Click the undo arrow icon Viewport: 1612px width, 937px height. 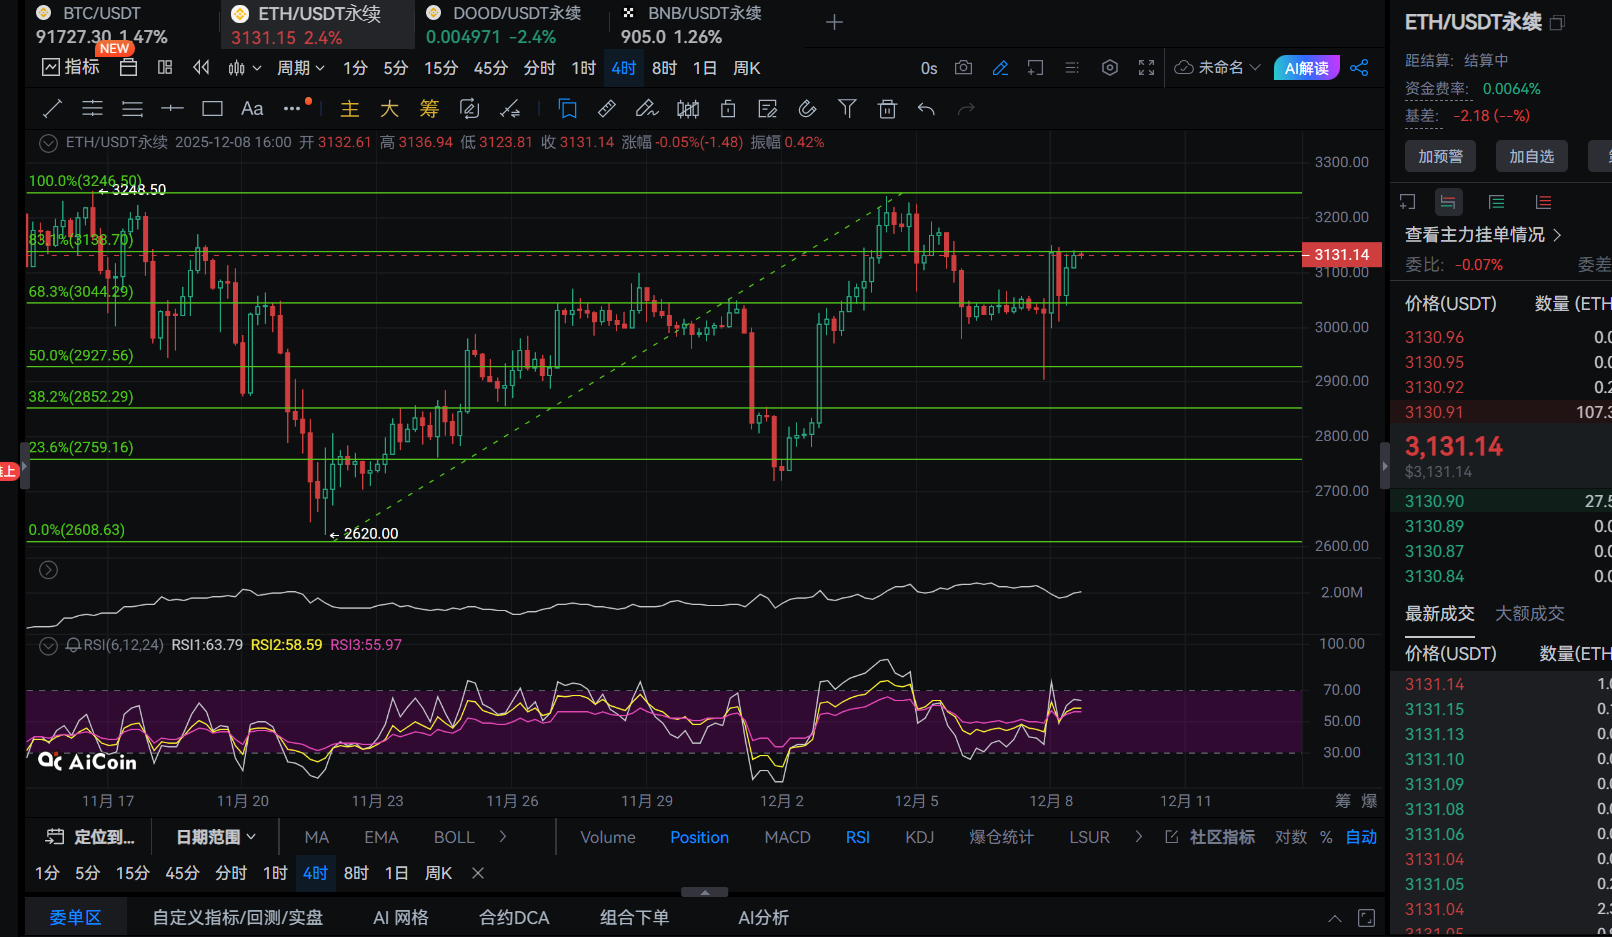(926, 109)
